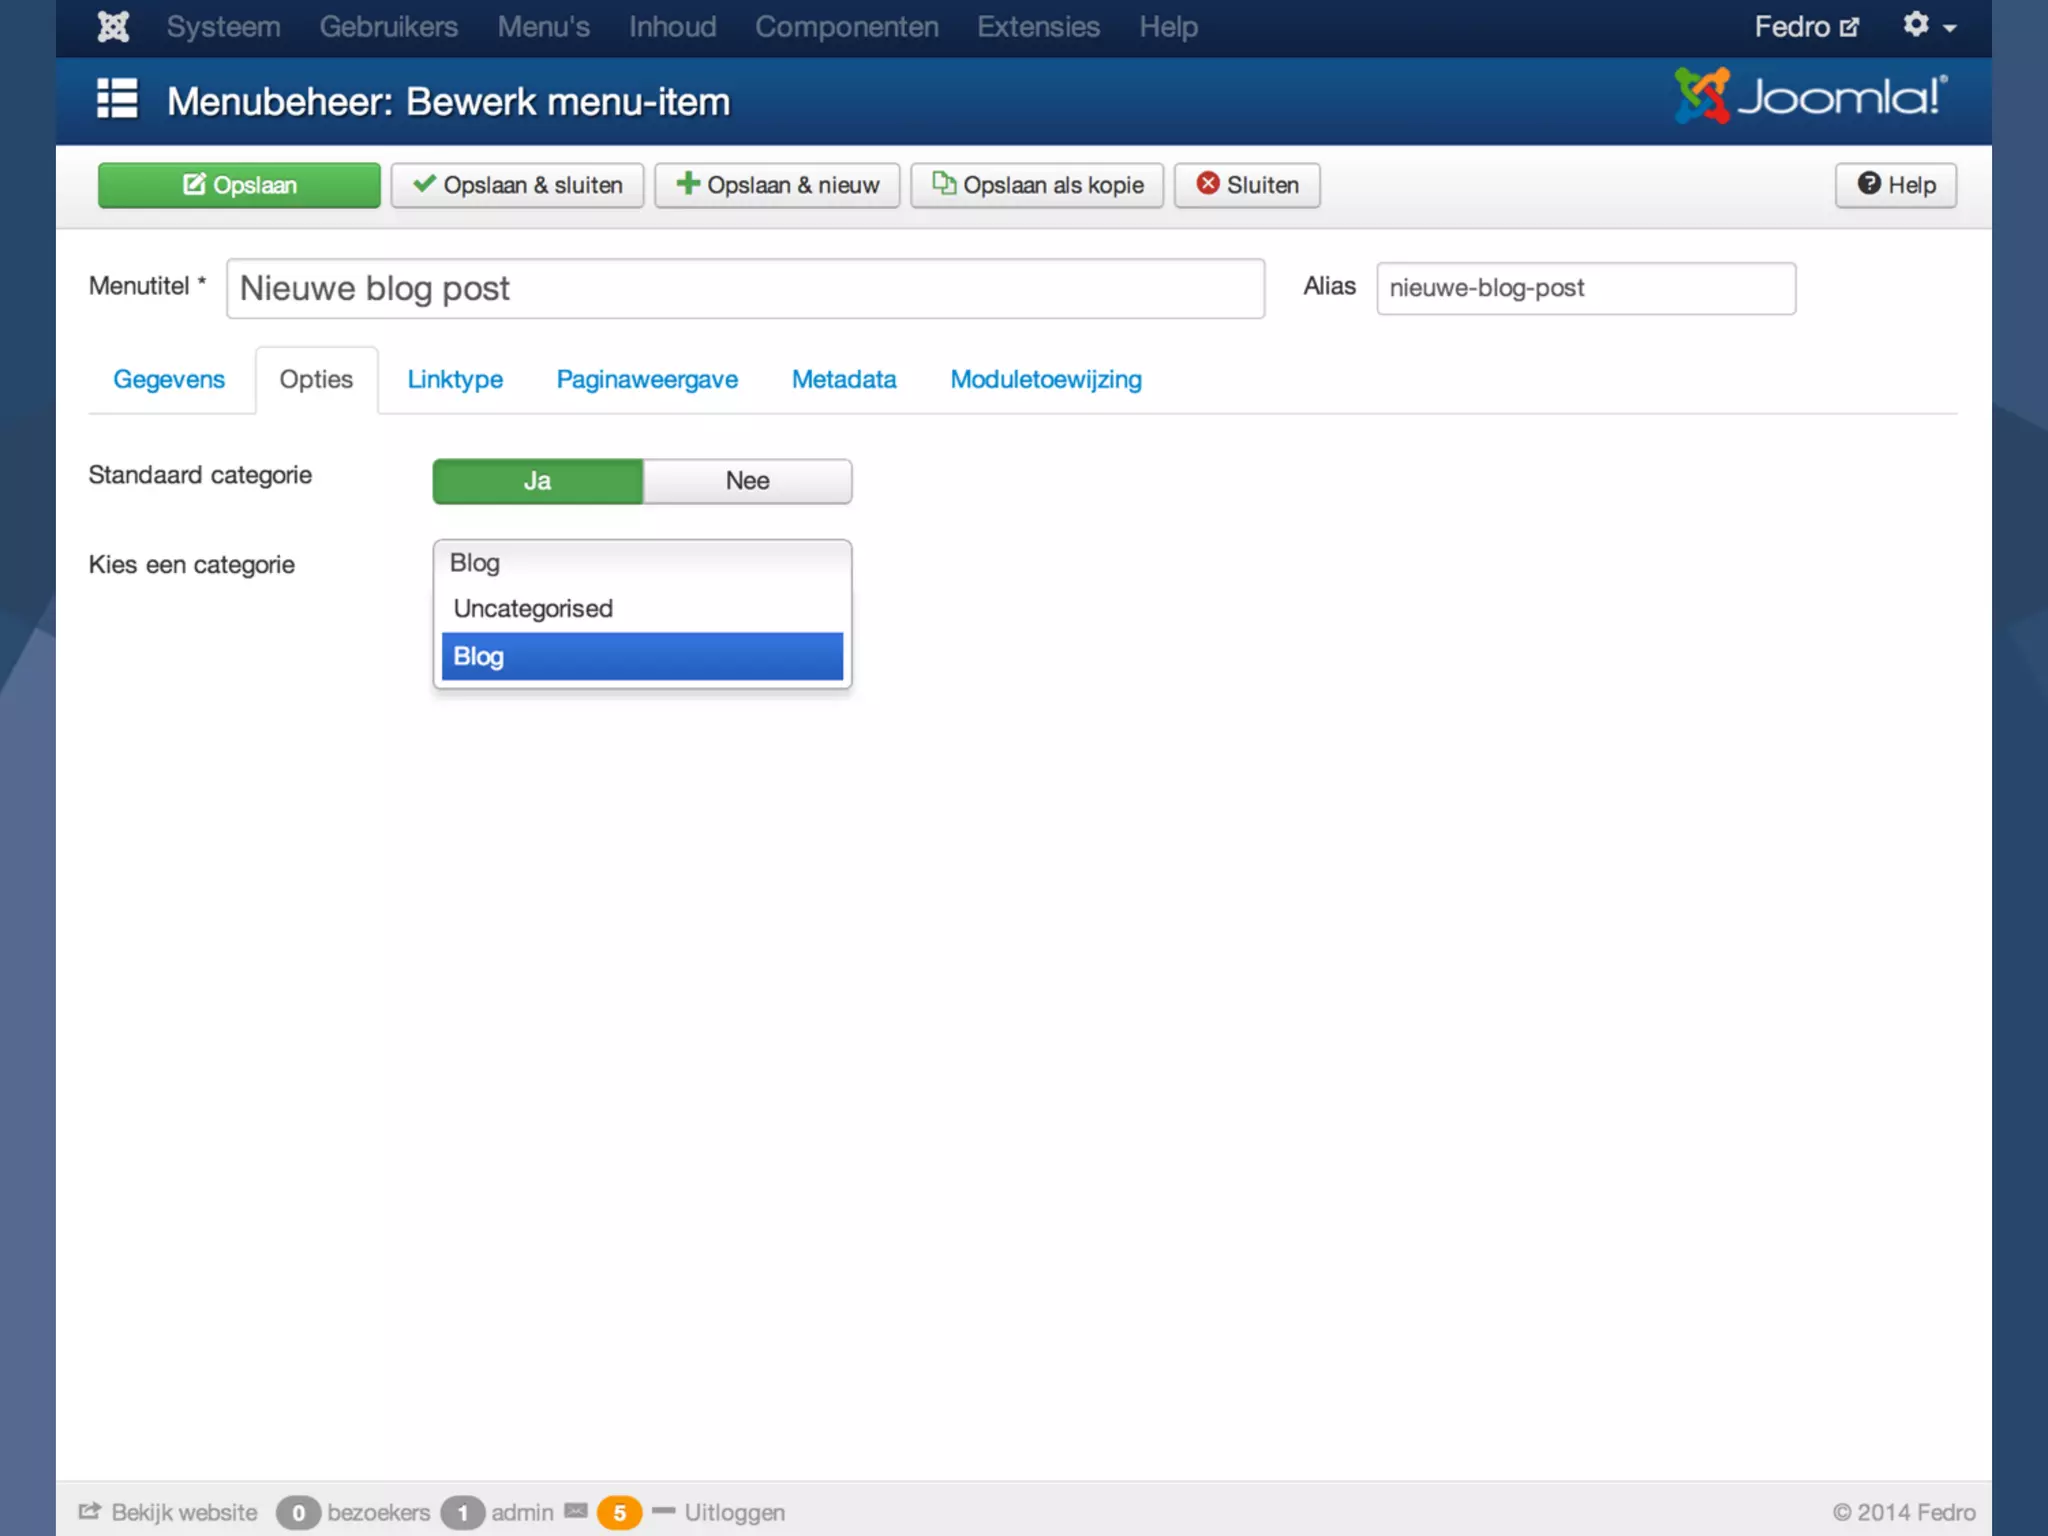
Task: Click the Sluiten button
Action: pos(1246,185)
